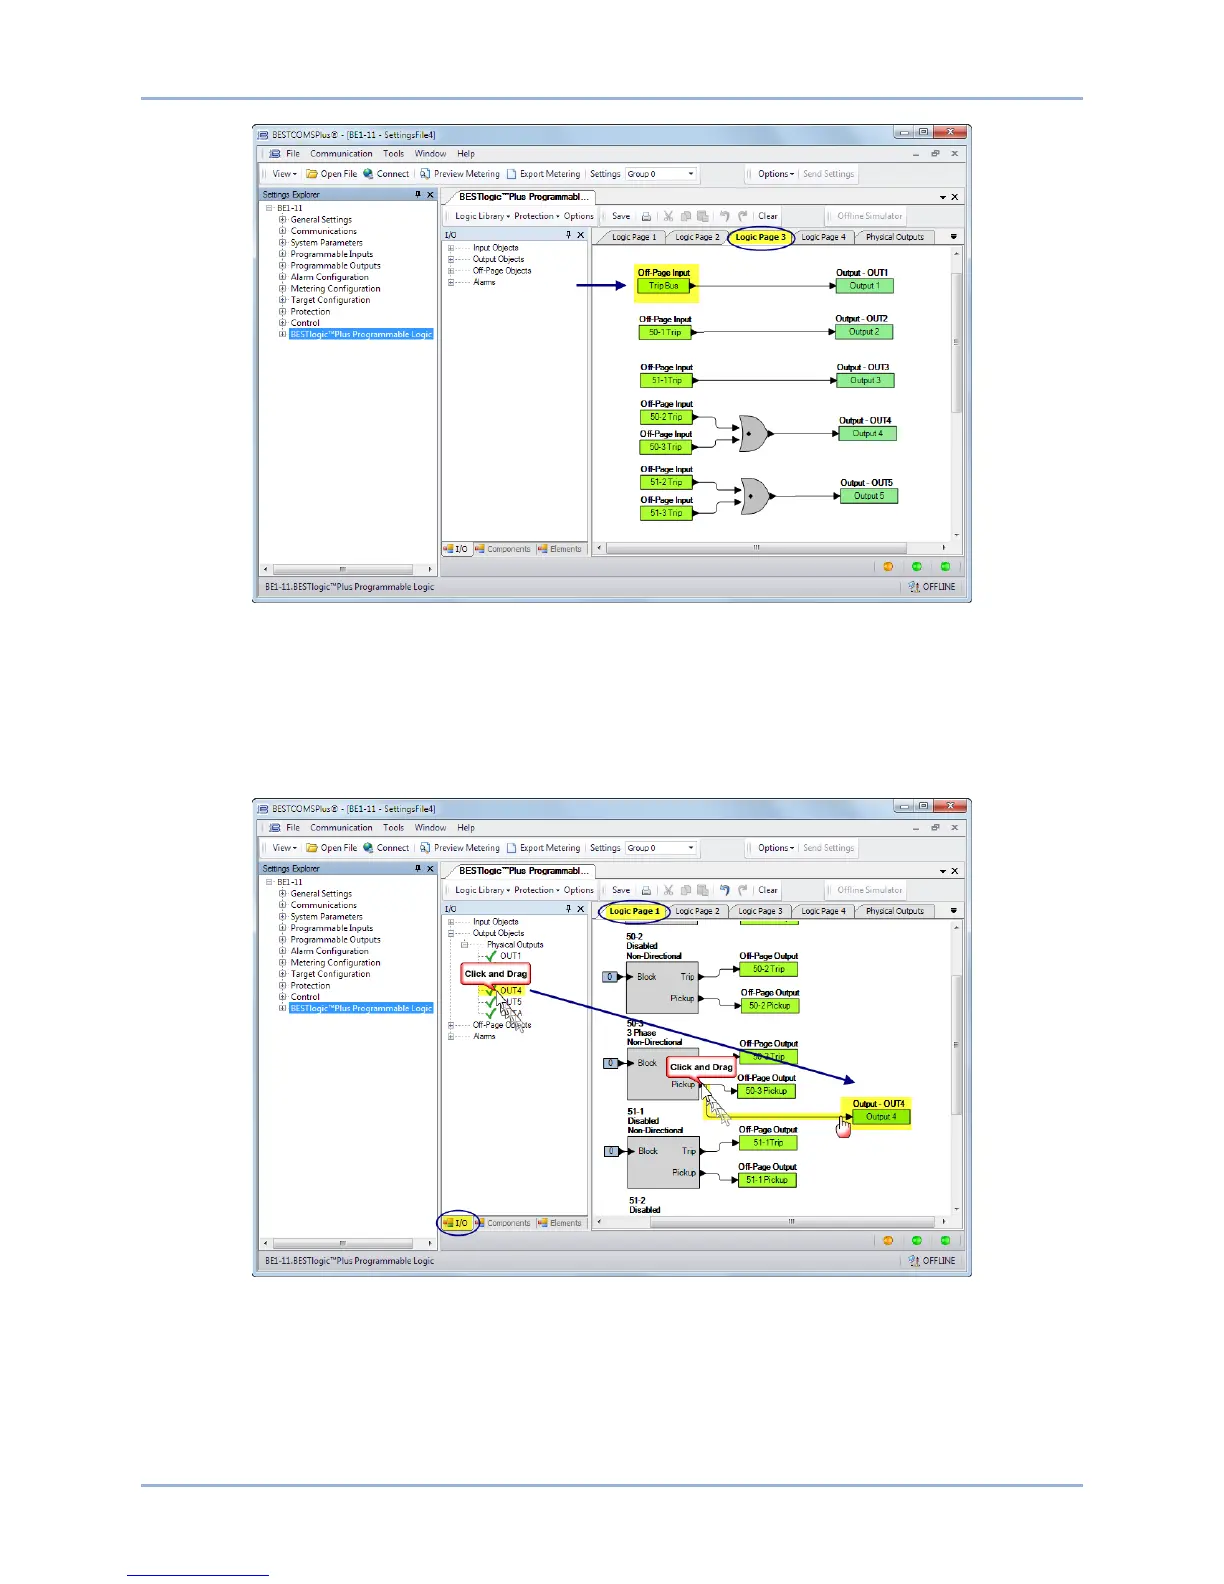
Task: Click Open File folder icon in lower window
Action: (x=312, y=848)
